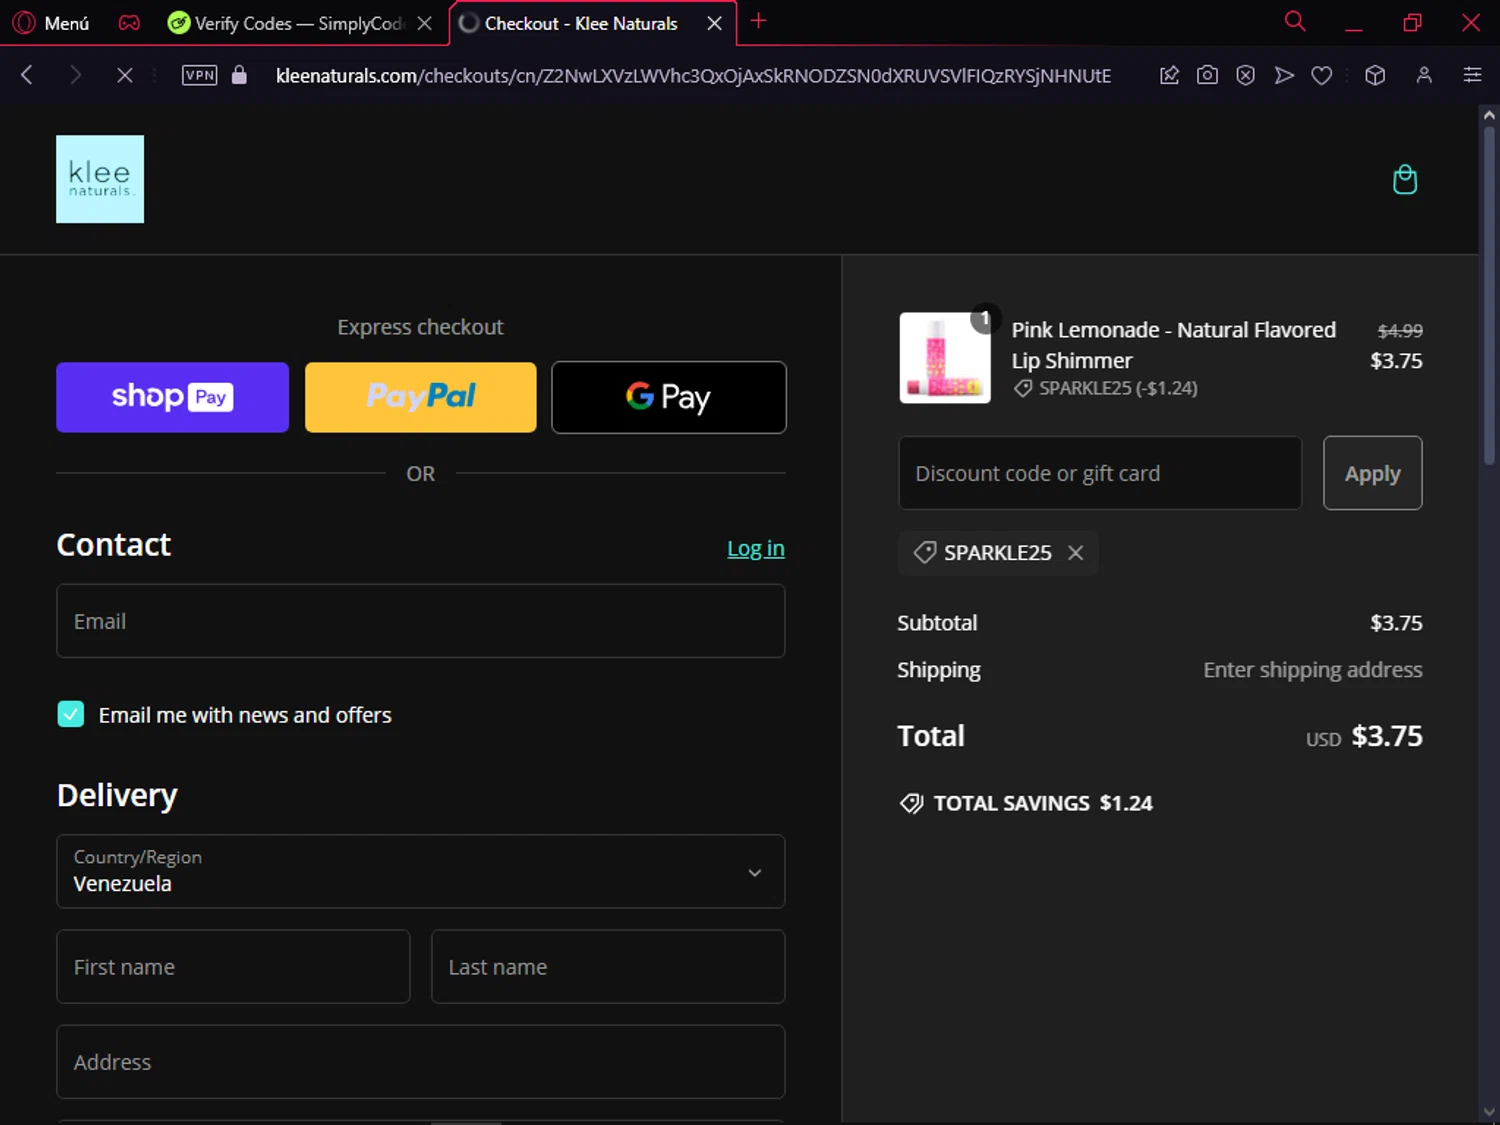The width and height of the screenshot is (1500, 1125).
Task: Close the Verify Codes tab
Action: (x=425, y=23)
